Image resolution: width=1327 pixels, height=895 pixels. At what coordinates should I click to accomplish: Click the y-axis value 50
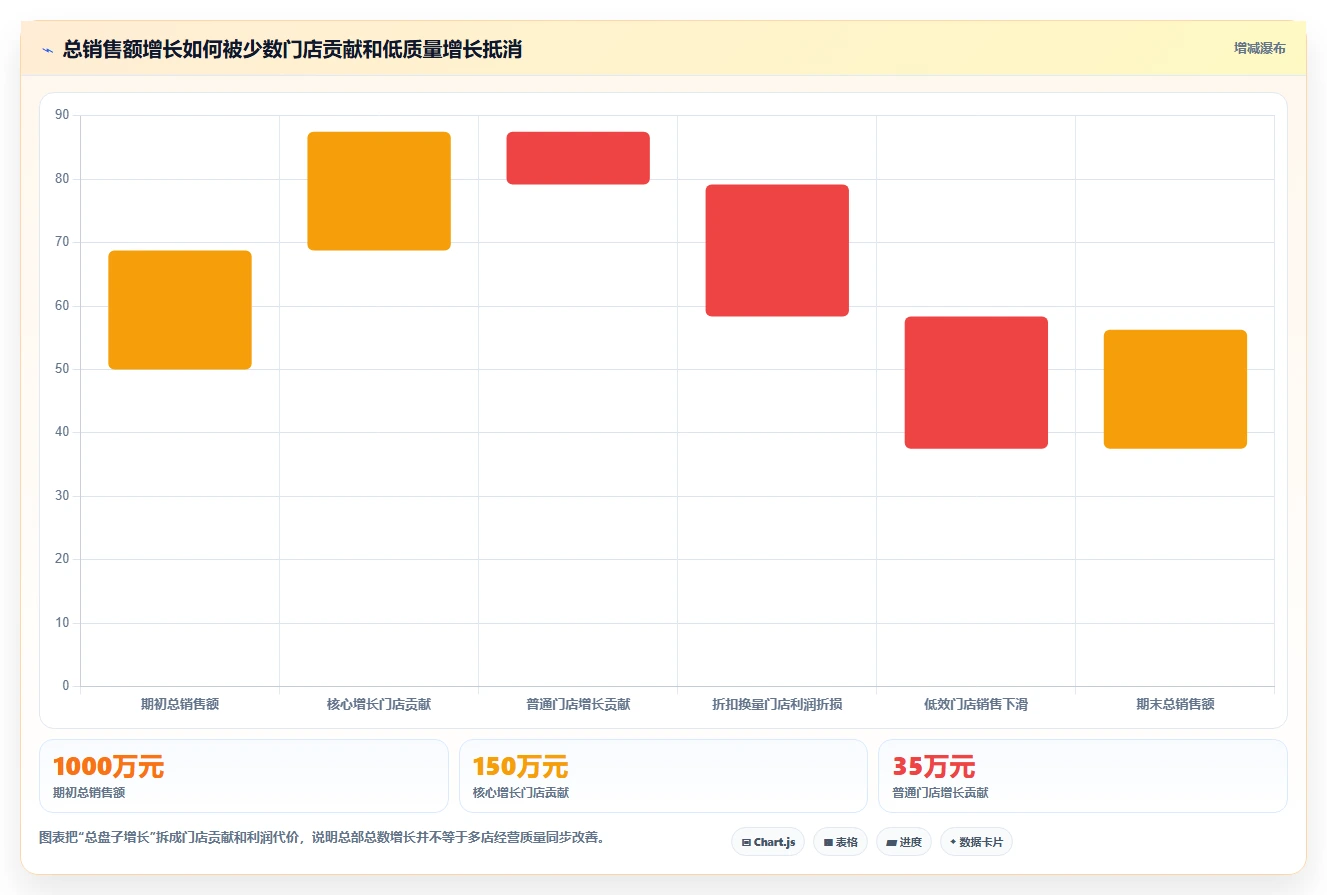(x=62, y=369)
